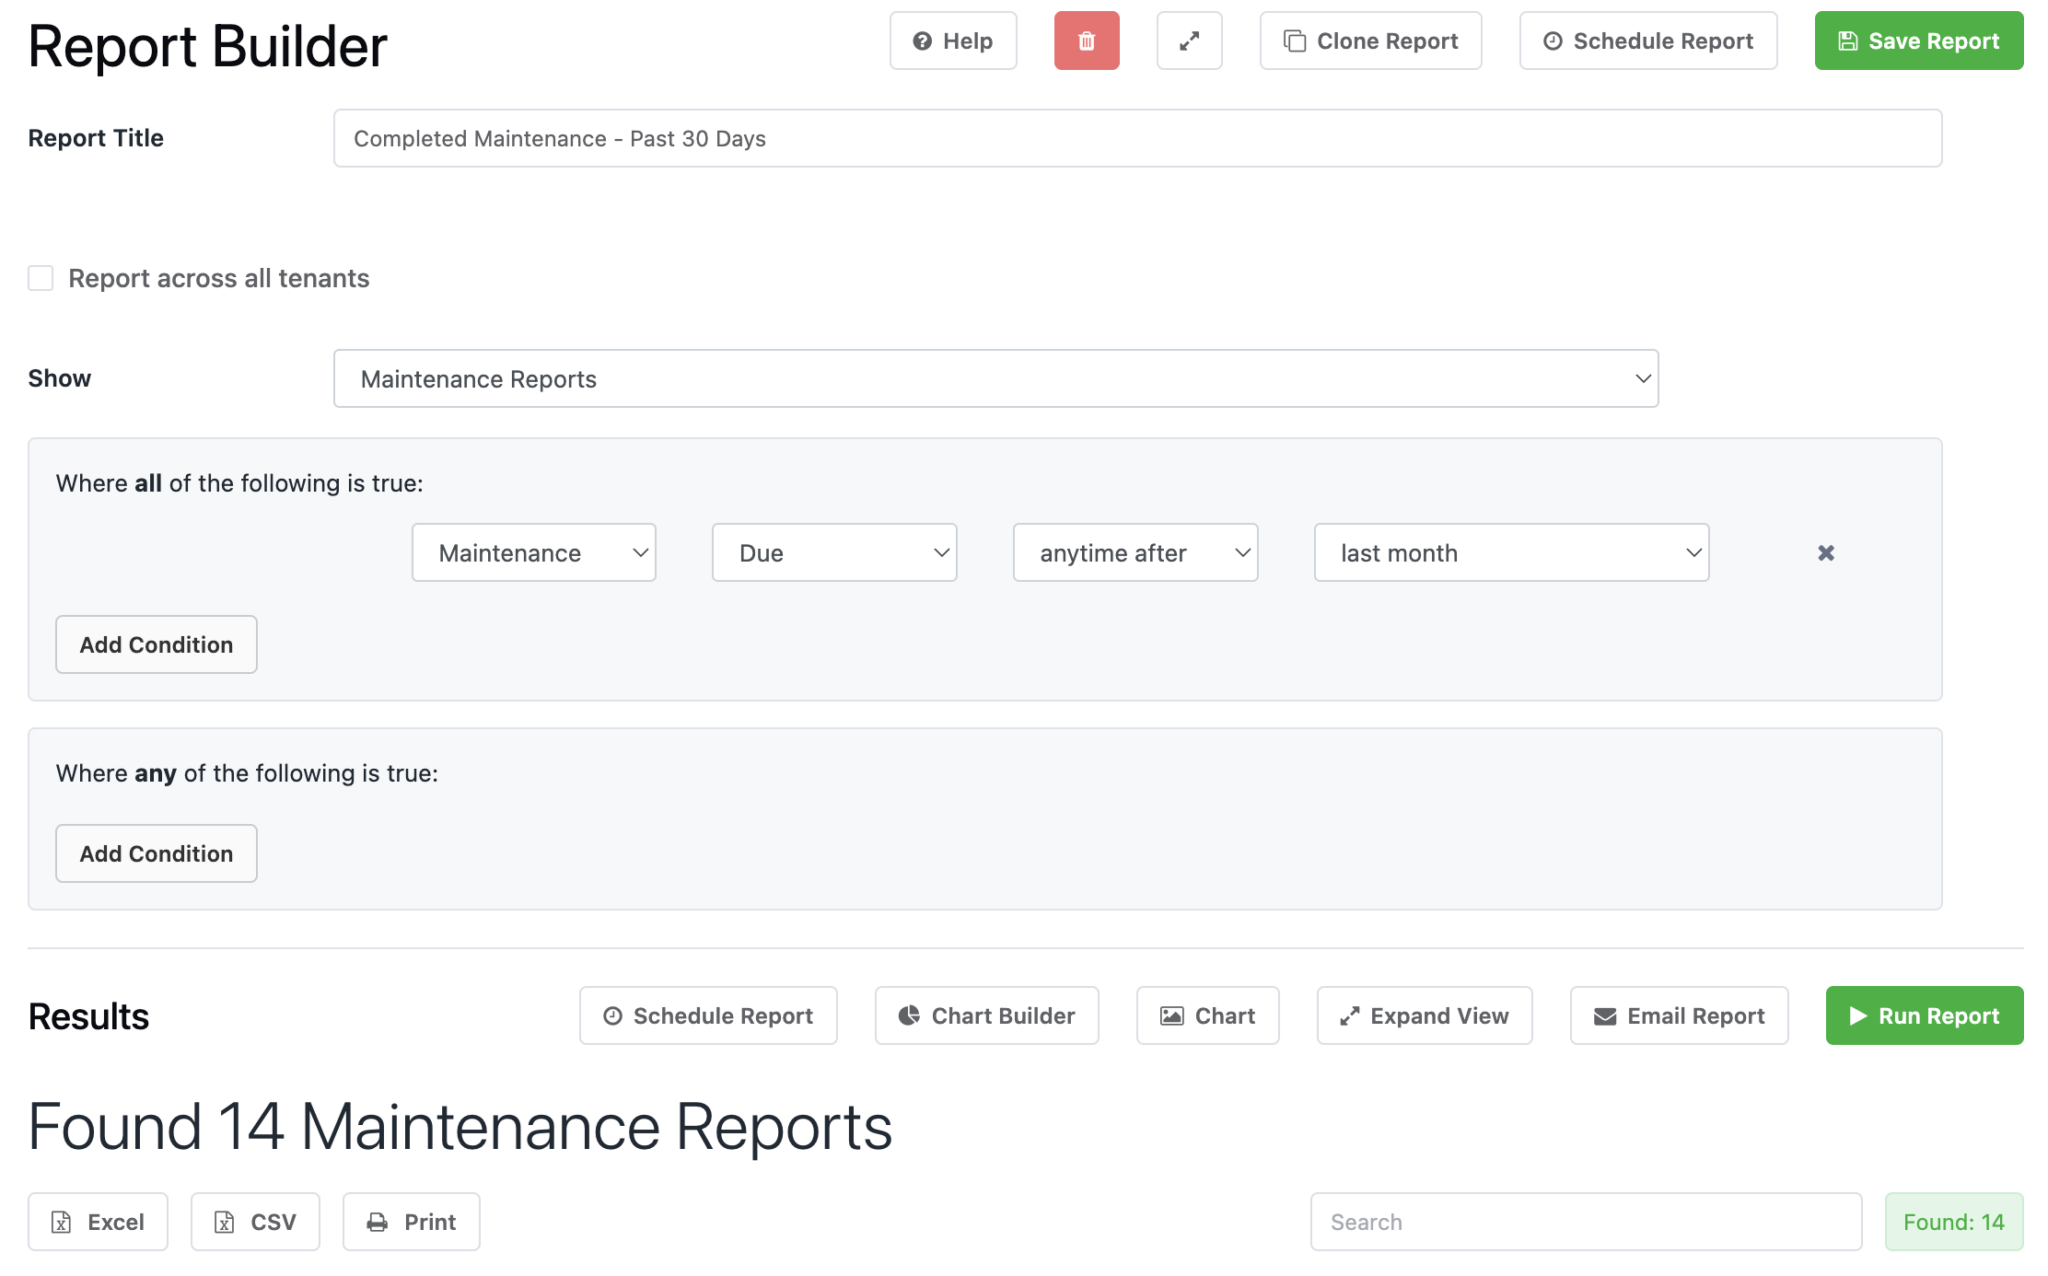Screen dimensions: 2048x1276
Task: Clone this report
Action: [1370, 41]
